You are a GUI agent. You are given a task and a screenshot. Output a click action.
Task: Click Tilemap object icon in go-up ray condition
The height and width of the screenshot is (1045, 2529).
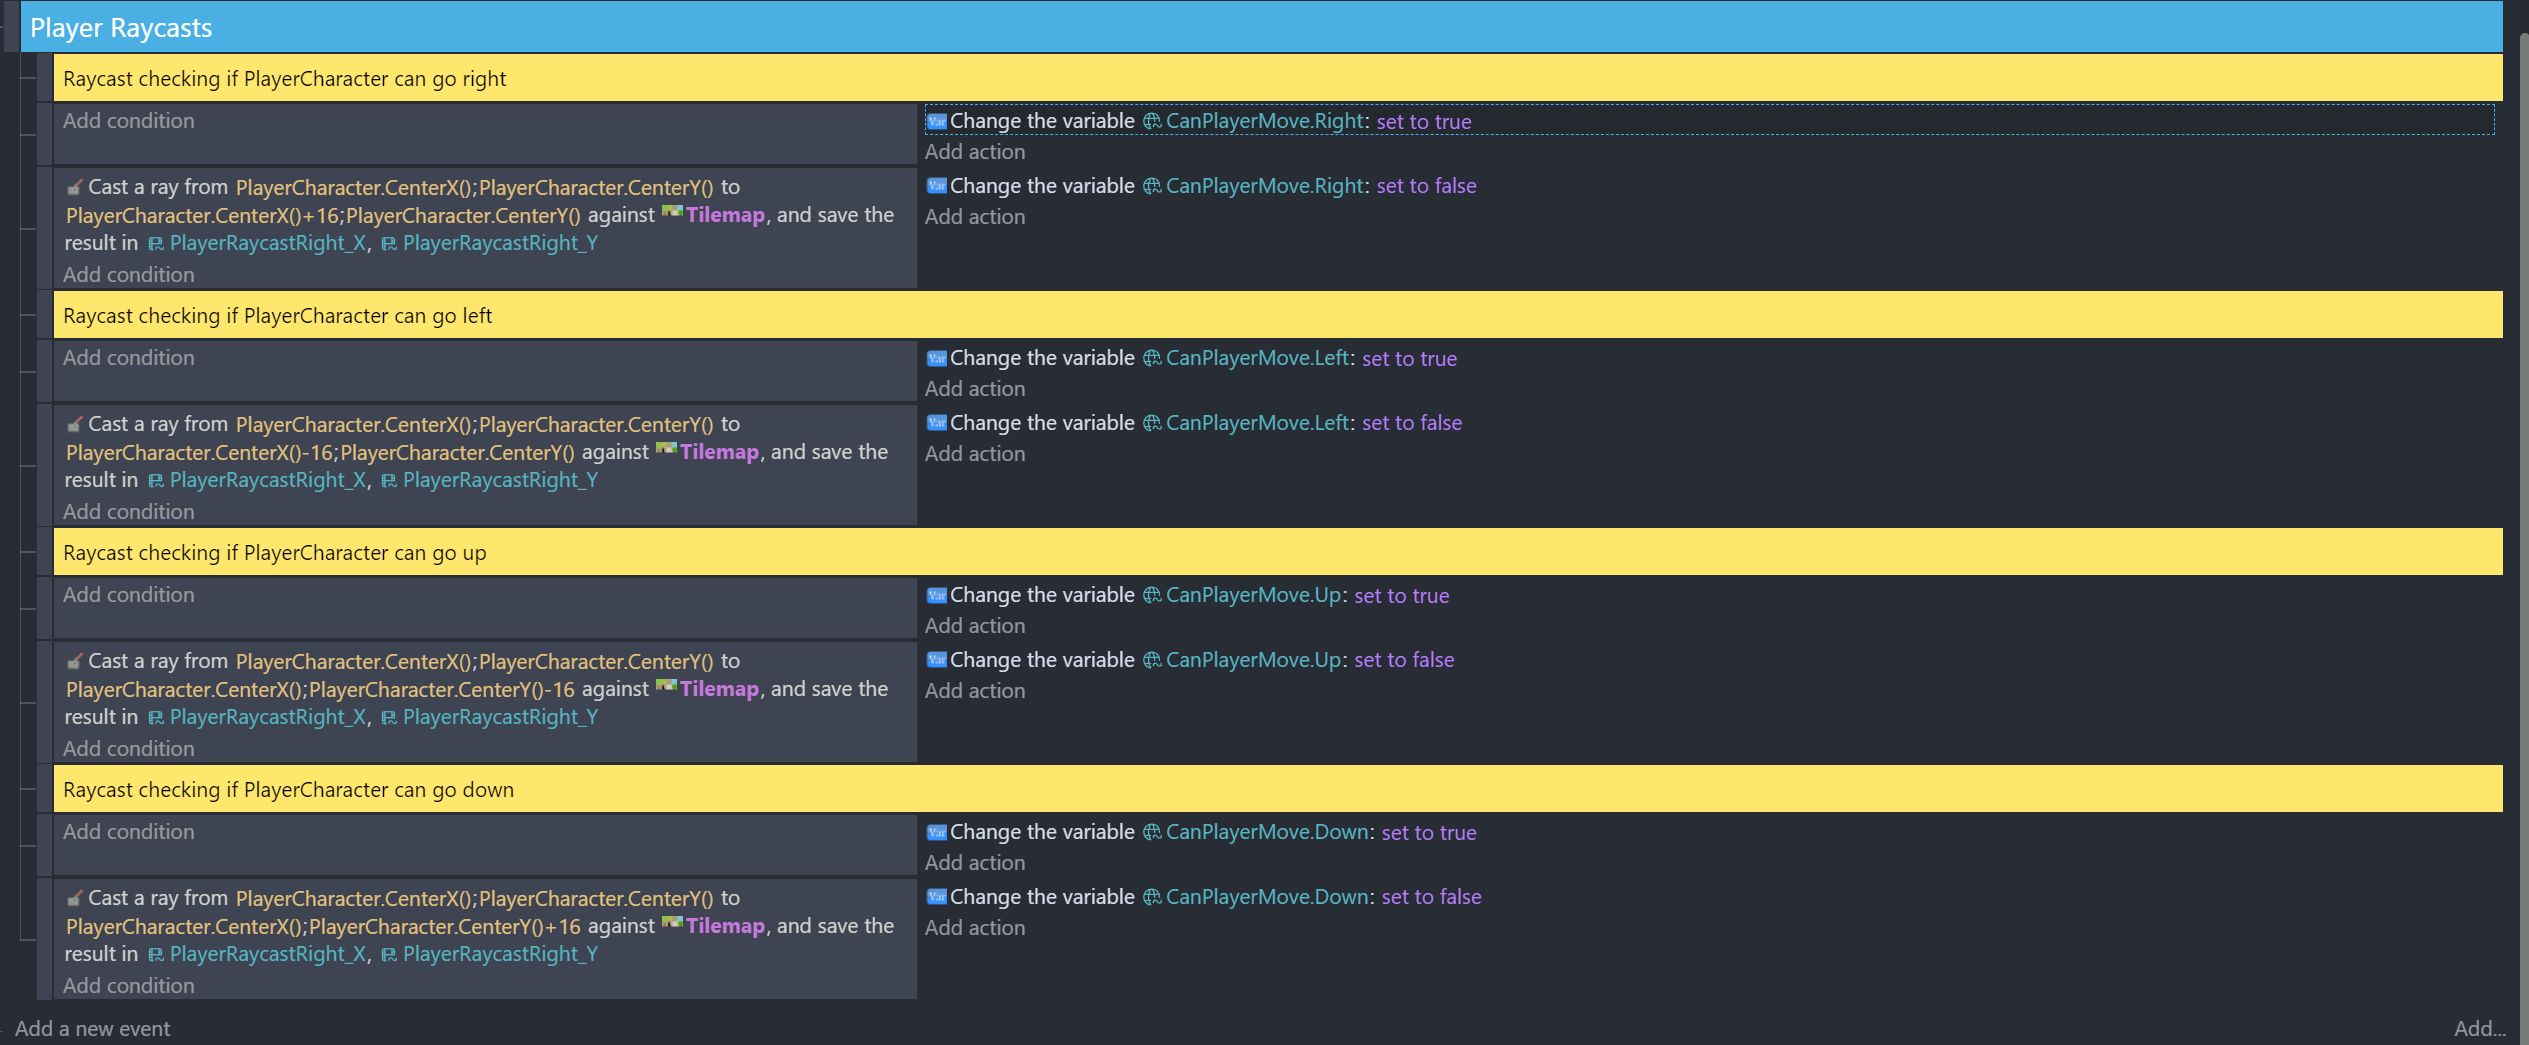point(666,687)
